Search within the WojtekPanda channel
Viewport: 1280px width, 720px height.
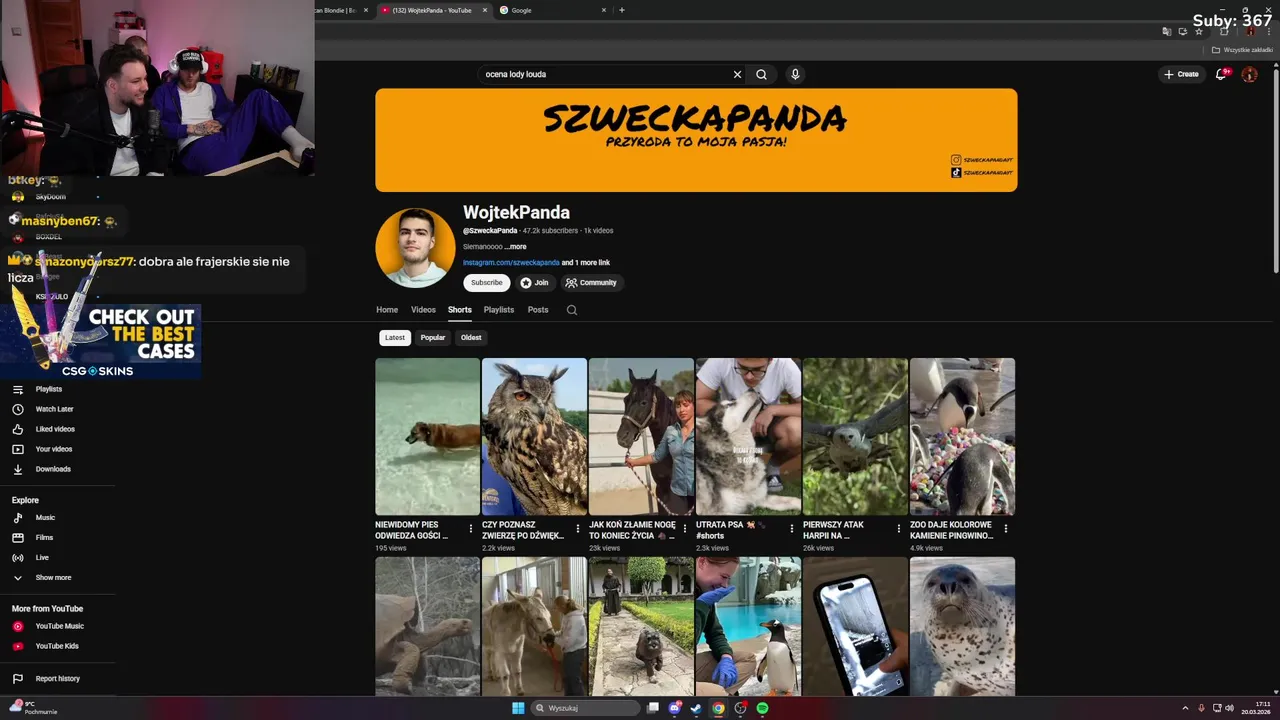[x=572, y=310]
